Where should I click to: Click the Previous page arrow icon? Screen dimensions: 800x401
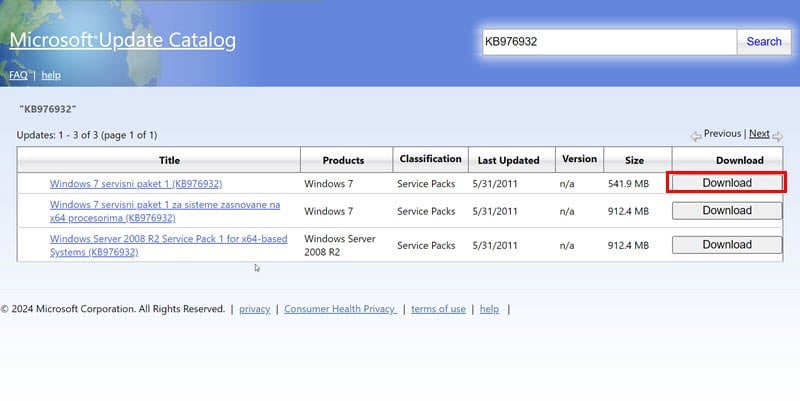[x=696, y=136]
